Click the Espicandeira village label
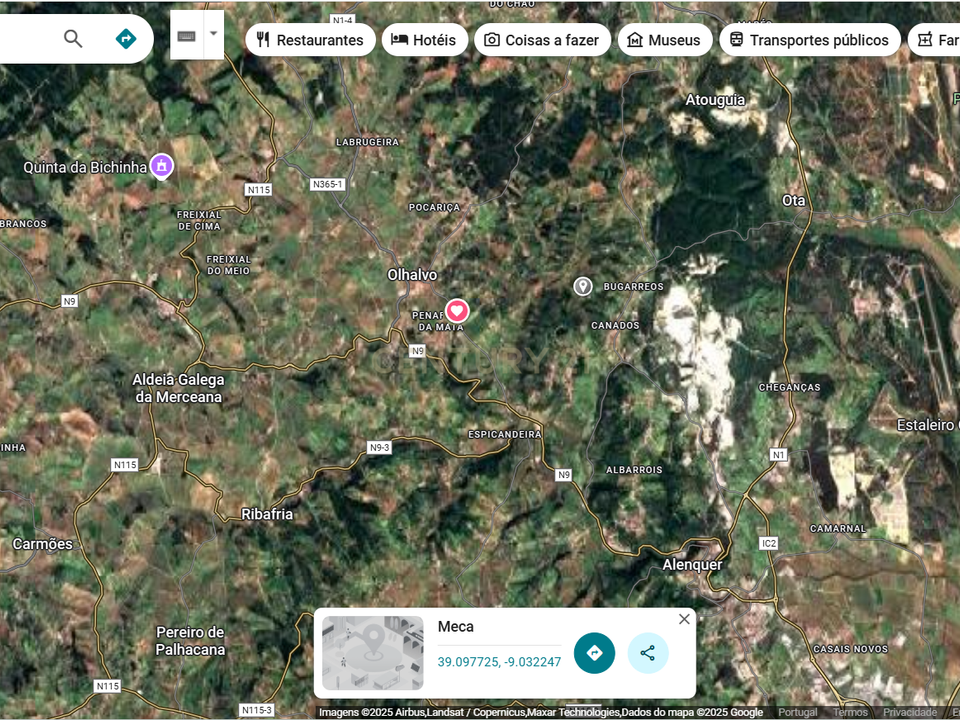 [x=505, y=434]
